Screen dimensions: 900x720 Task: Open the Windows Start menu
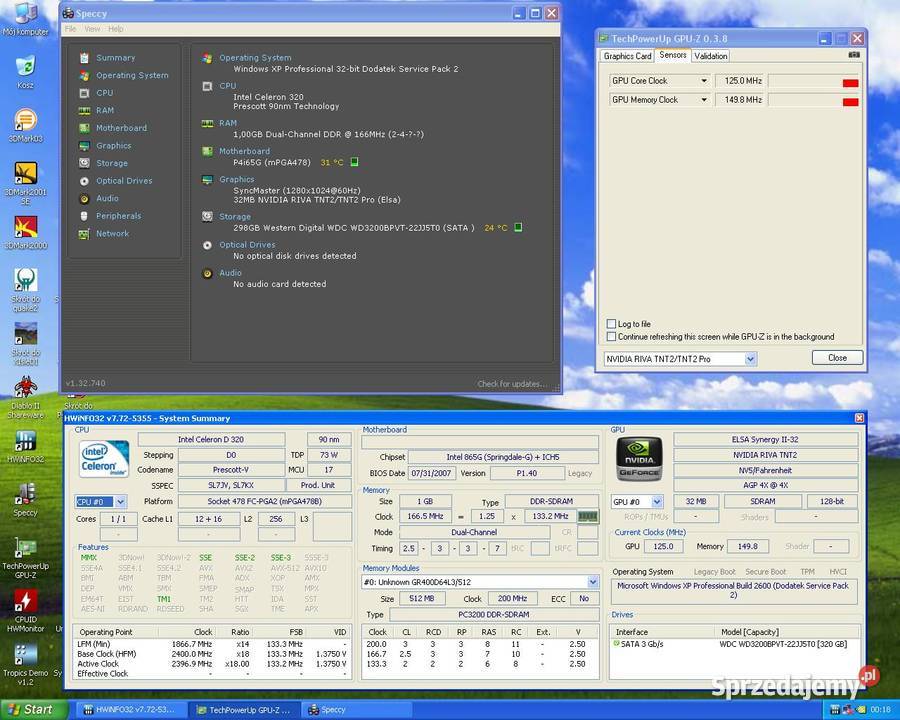36,710
